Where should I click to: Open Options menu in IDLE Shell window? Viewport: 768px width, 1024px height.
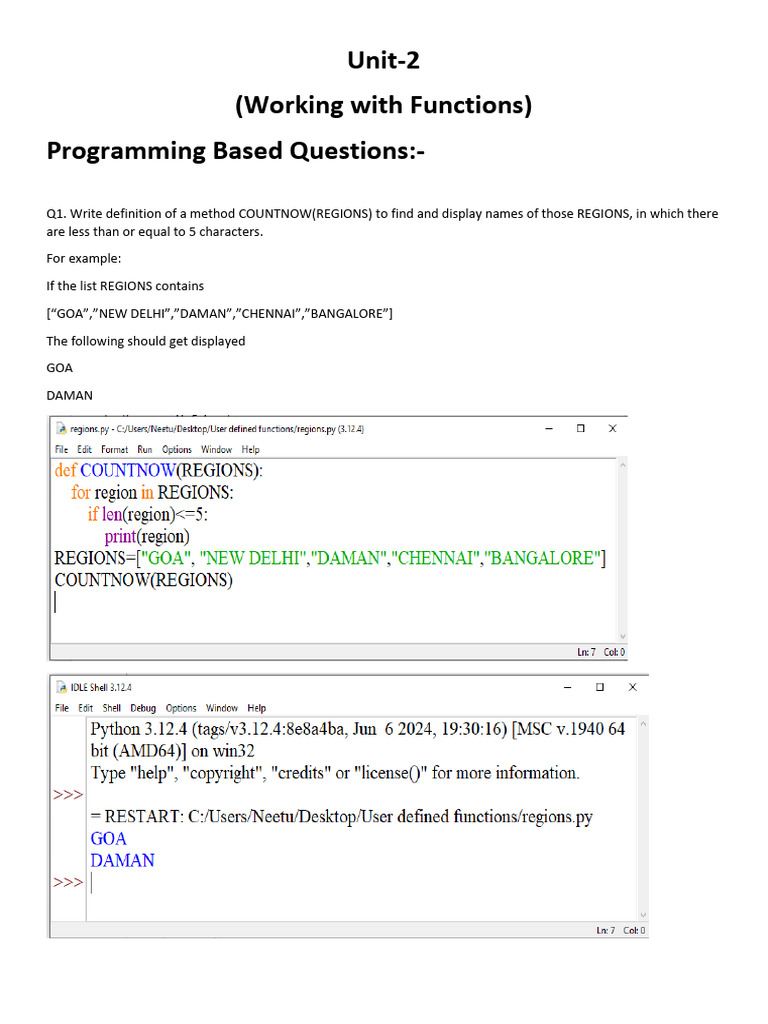tap(181, 708)
